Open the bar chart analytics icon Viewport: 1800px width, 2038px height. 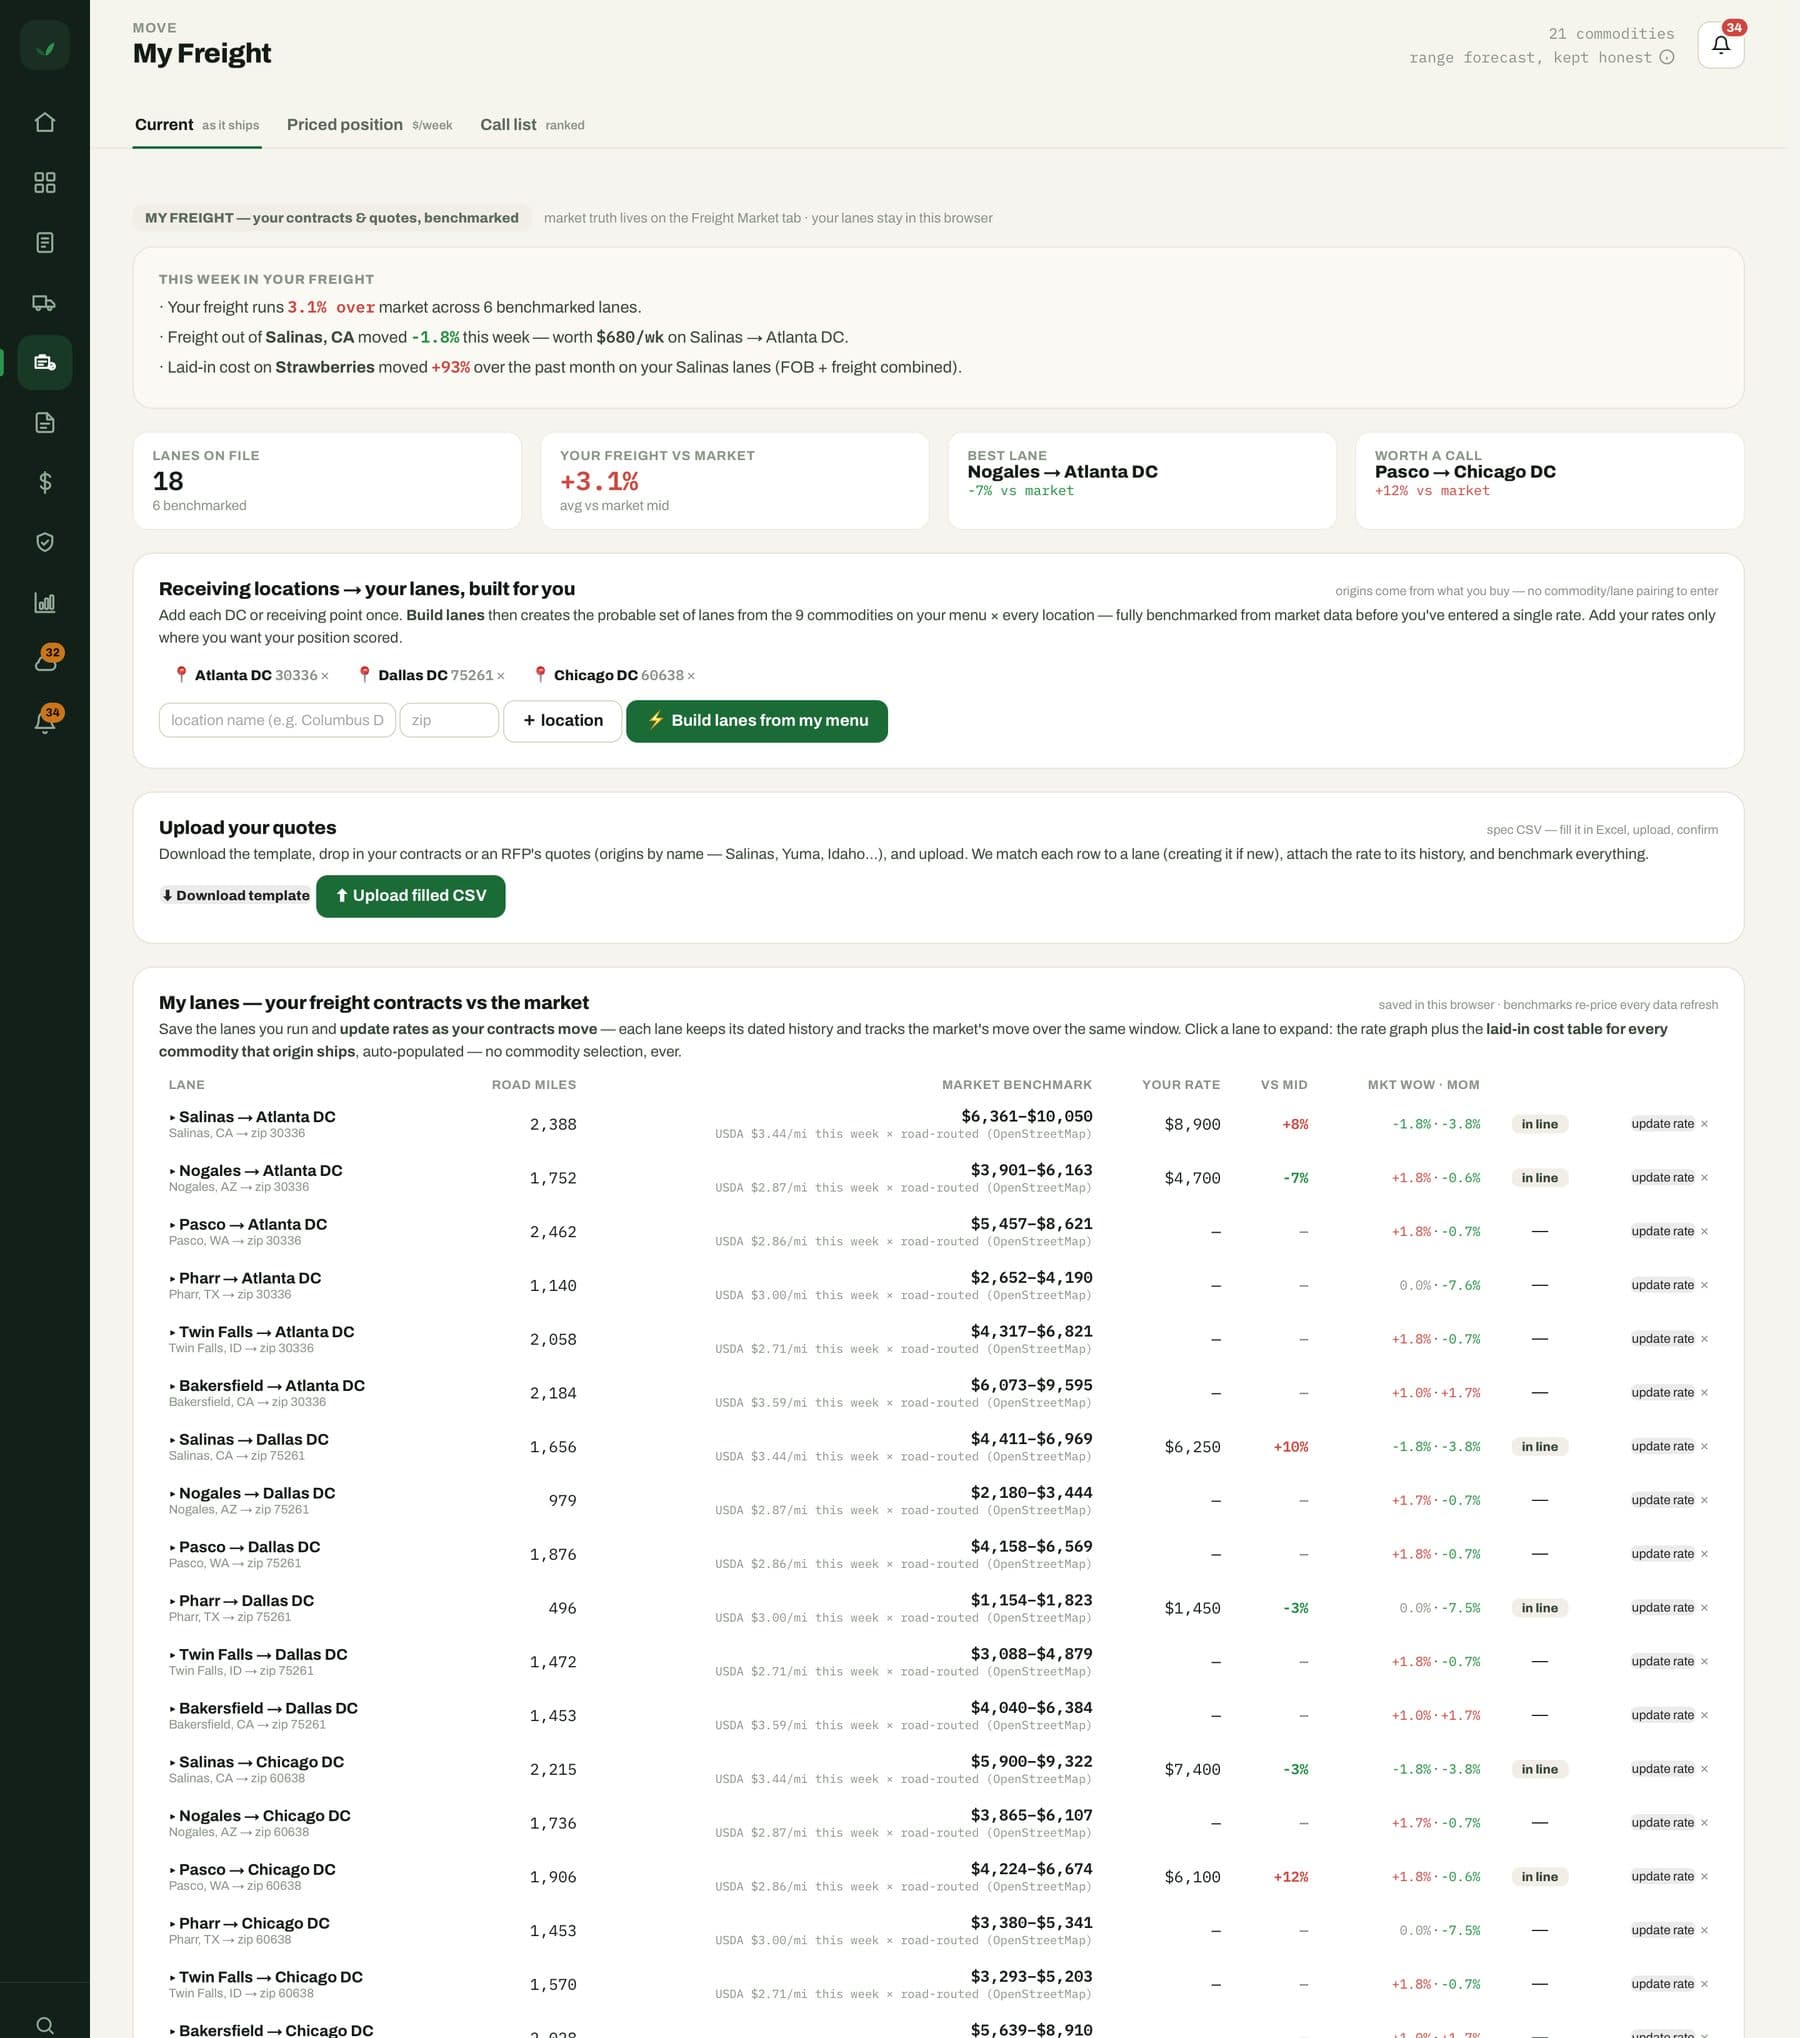tap(45, 602)
